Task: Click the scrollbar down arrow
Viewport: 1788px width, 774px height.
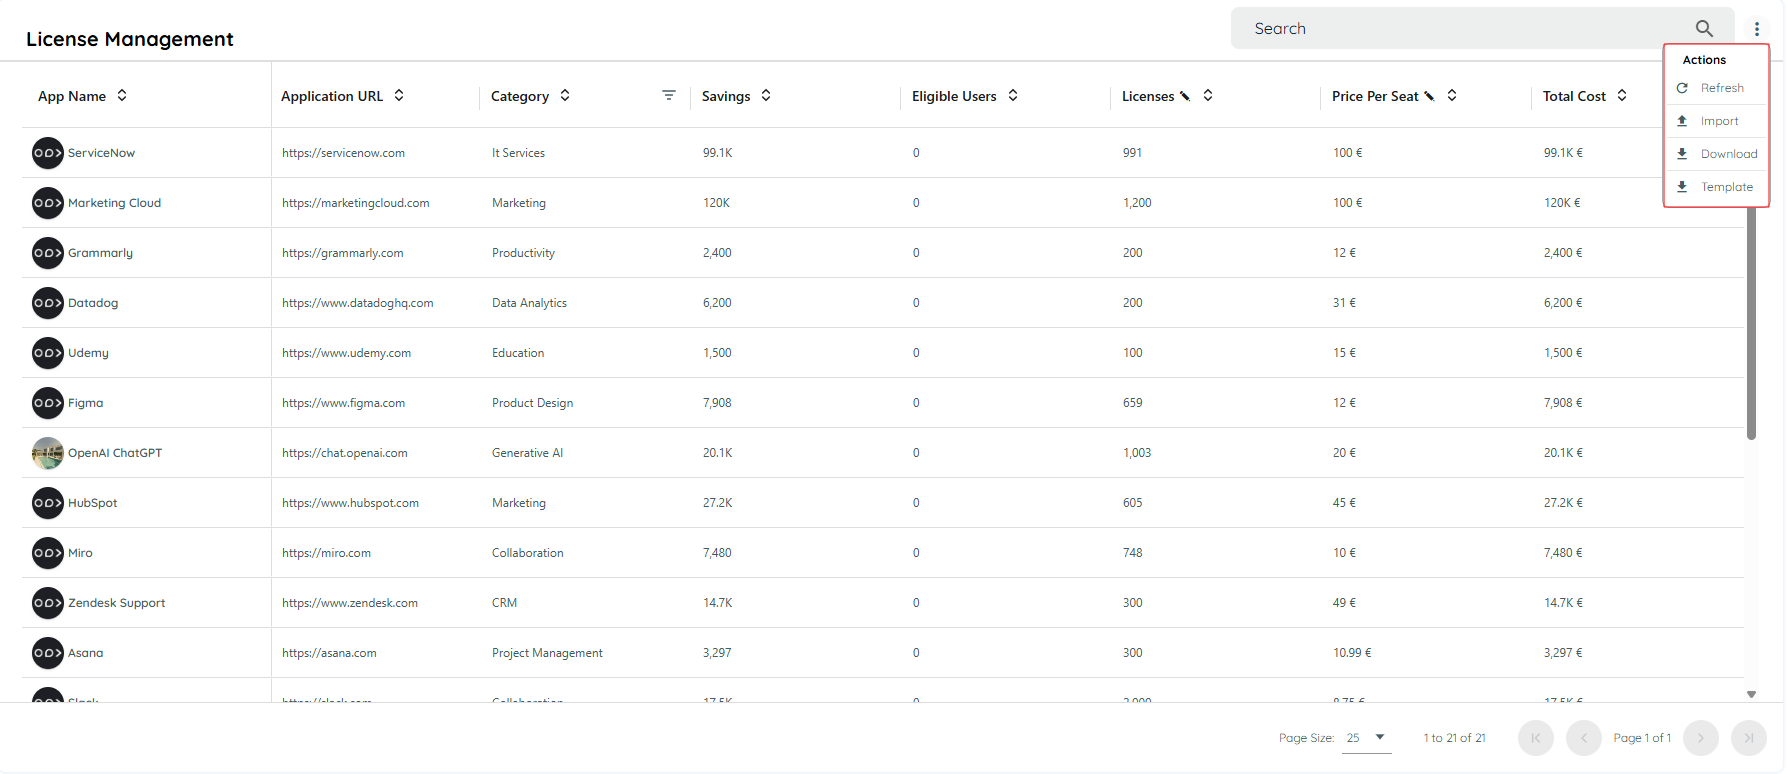Action: click(1751, 694)
